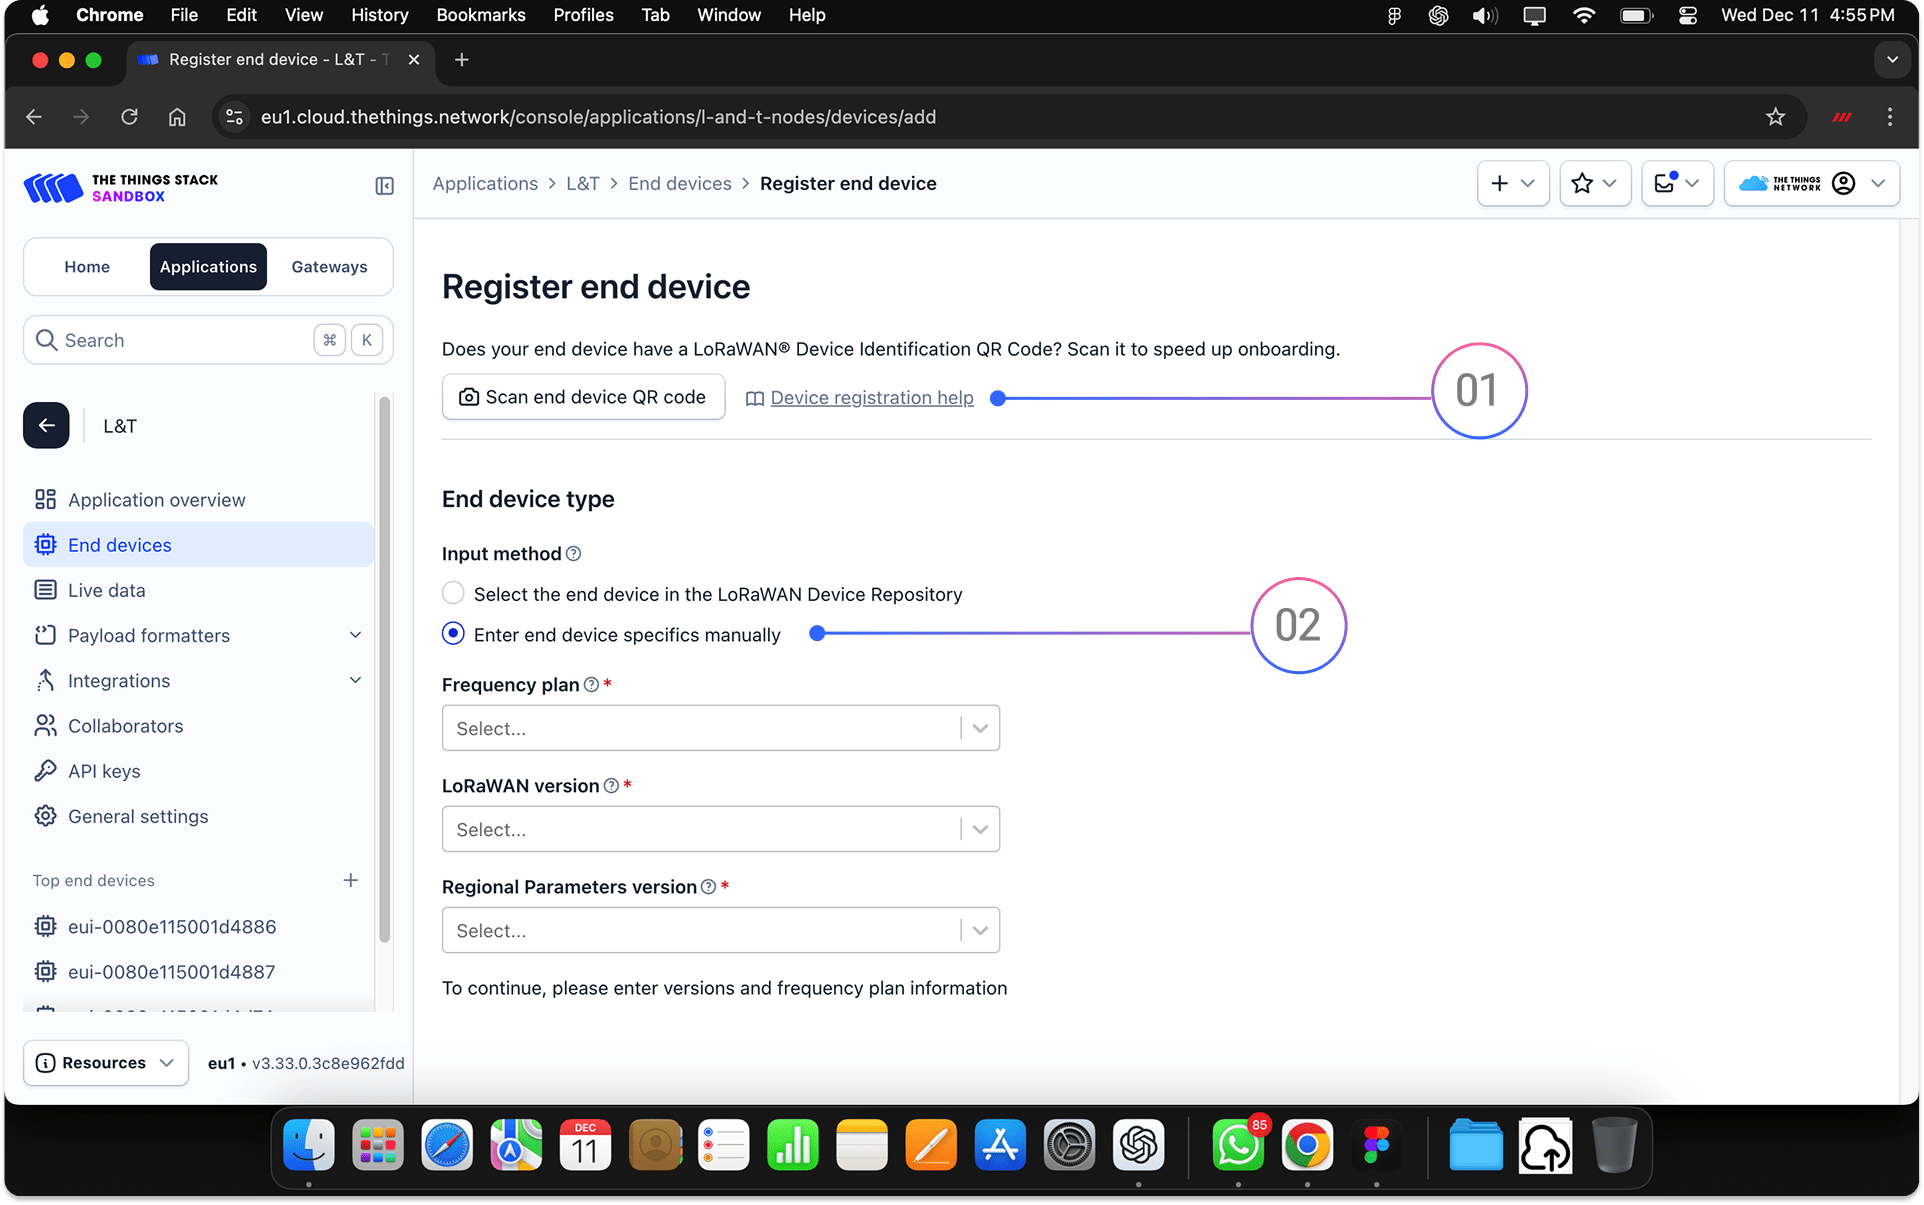Image resolution: width=1924 pixels, height=1205 pixels.
Task: Open the Device registration help link
Action: pyautogui.click(x=871, y=398)
